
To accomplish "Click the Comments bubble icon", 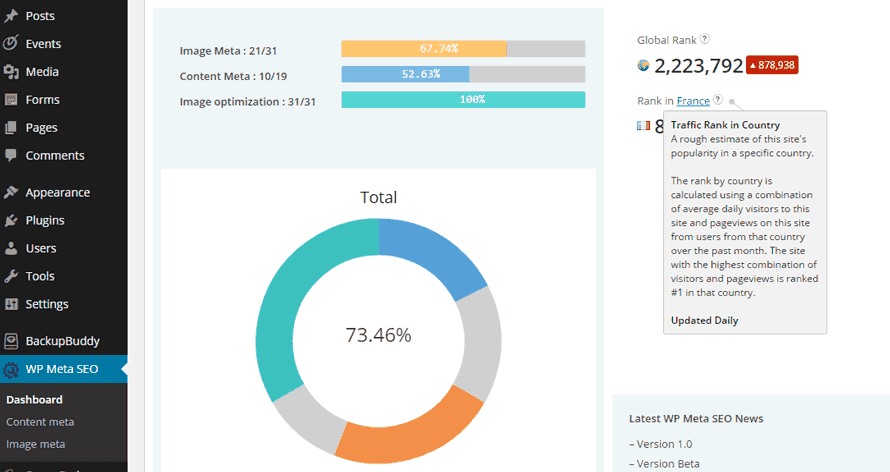I will point(11,155).
